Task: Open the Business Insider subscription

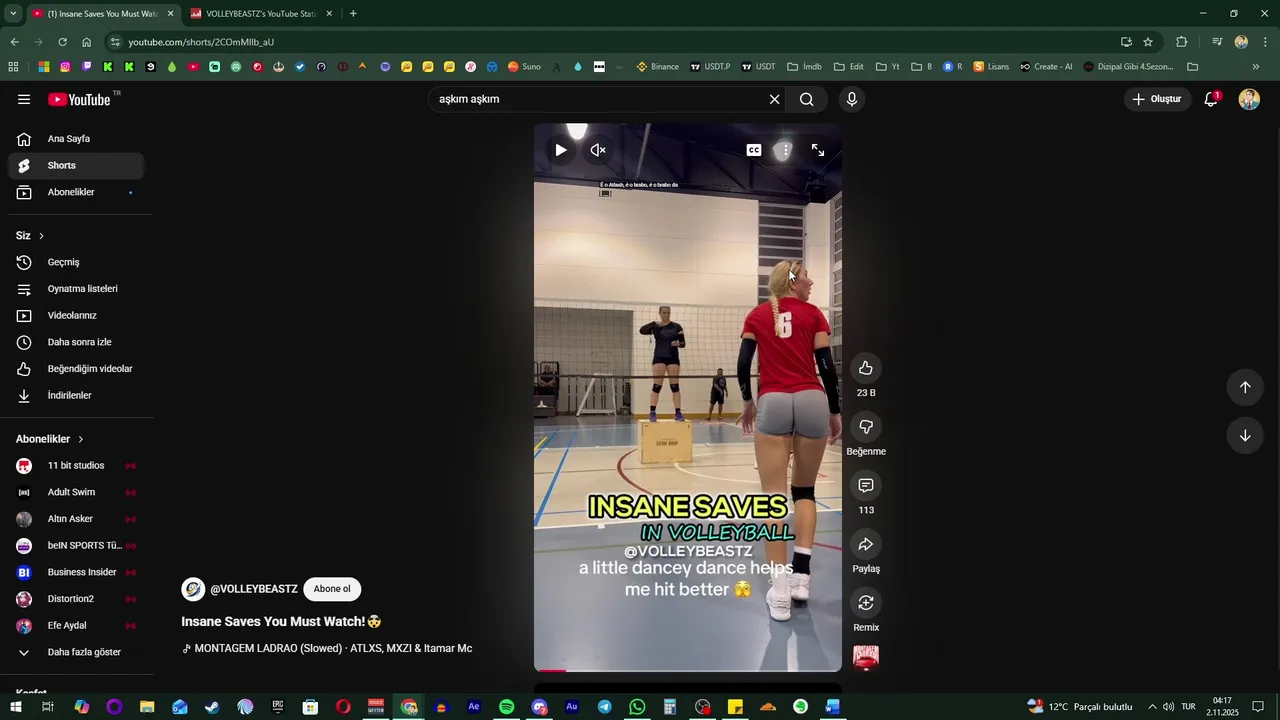Action: coord(77,572)
